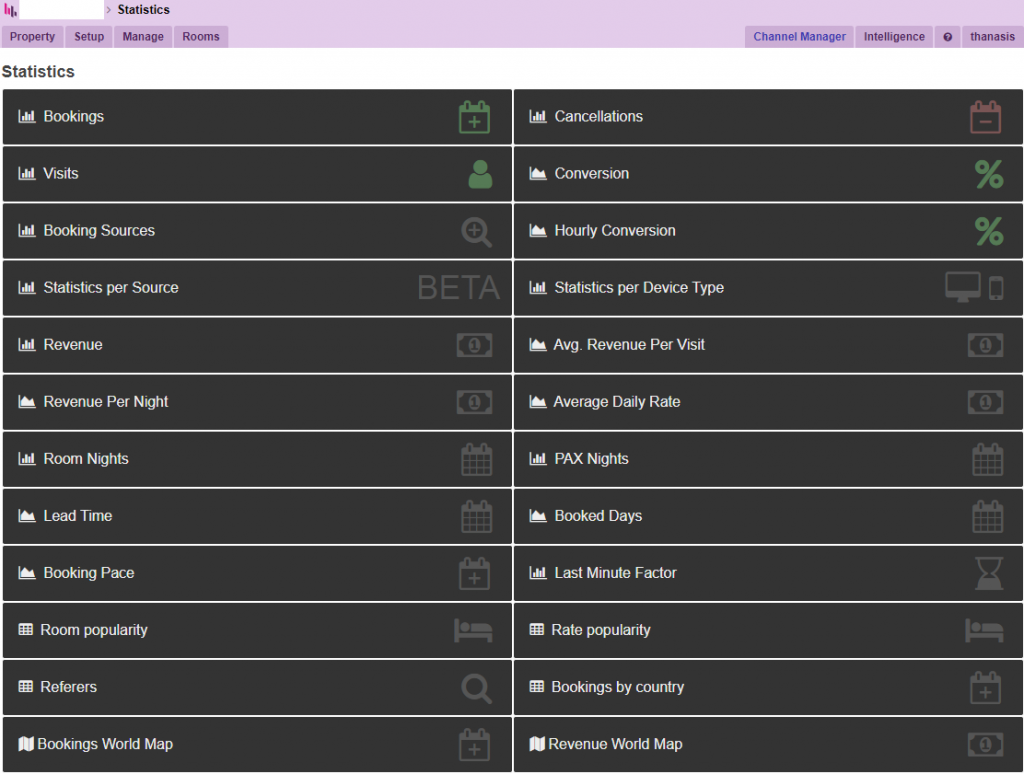
Task: Click the green person icon for Visits
Action: pos(480,174)
